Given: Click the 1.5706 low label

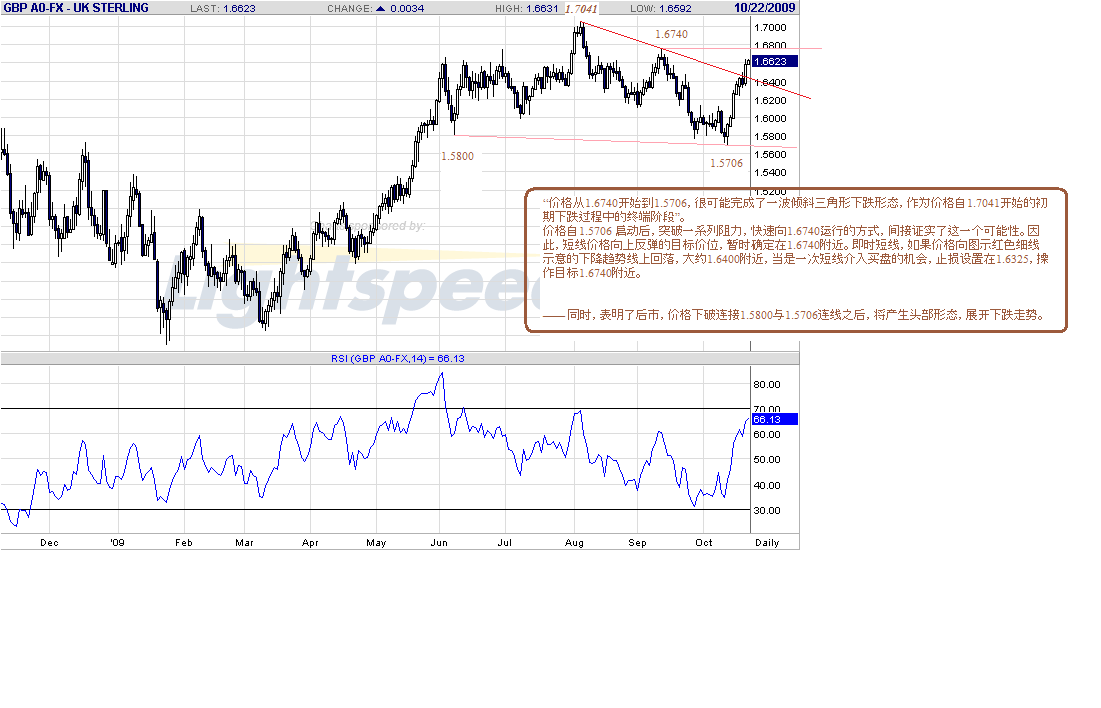Looking at the screenshot, I should [x=726, y=163].
